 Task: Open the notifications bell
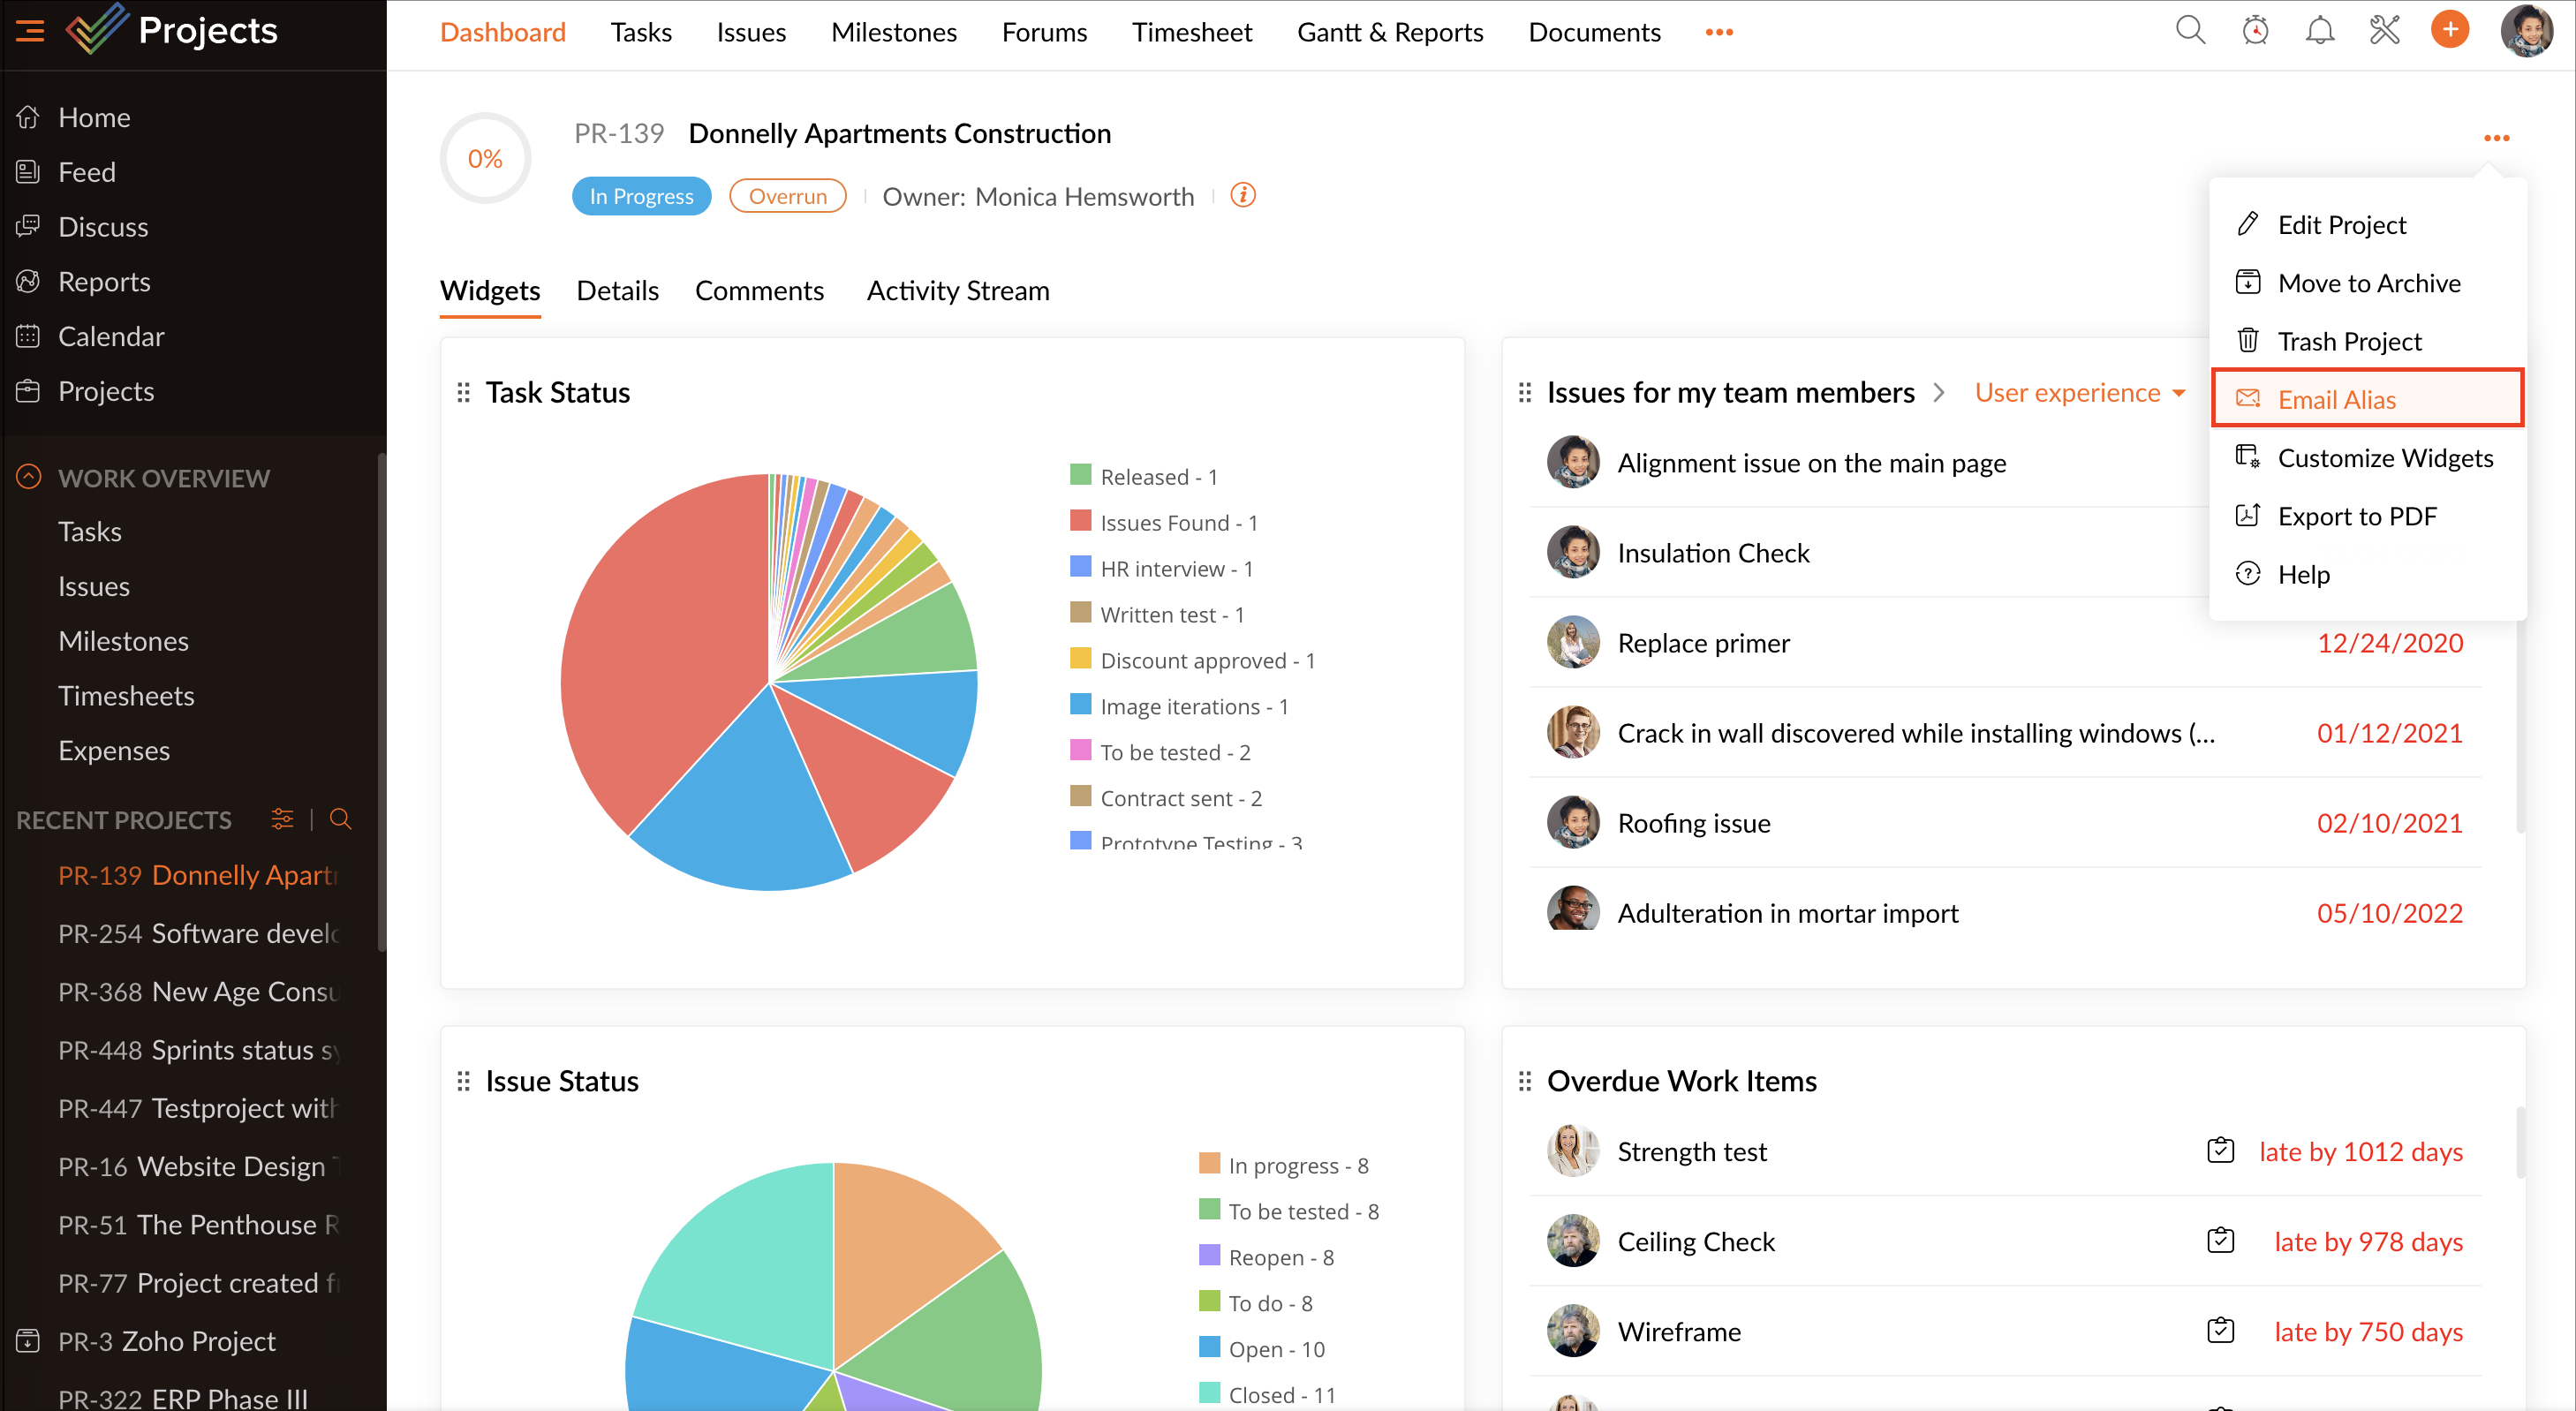(2319, 31)
